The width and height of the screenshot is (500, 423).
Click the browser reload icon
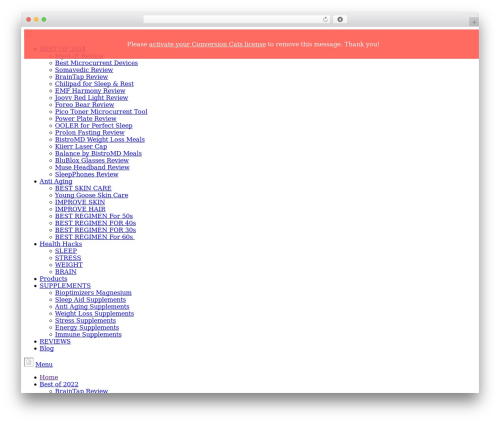[325, 20]
